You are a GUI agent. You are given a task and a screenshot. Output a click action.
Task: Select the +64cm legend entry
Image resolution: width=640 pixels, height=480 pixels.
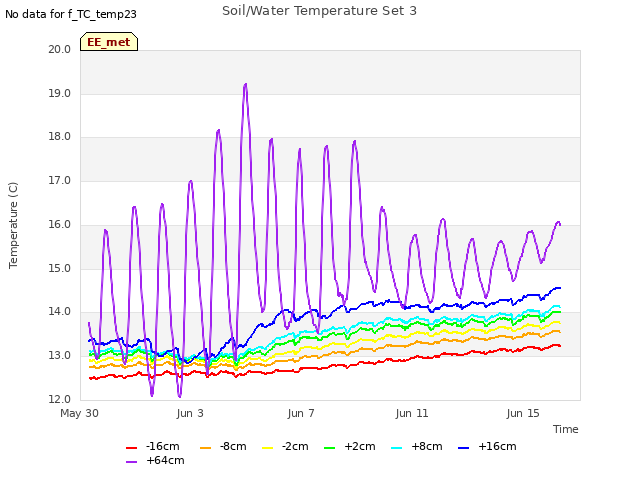[x=155, y=460]
